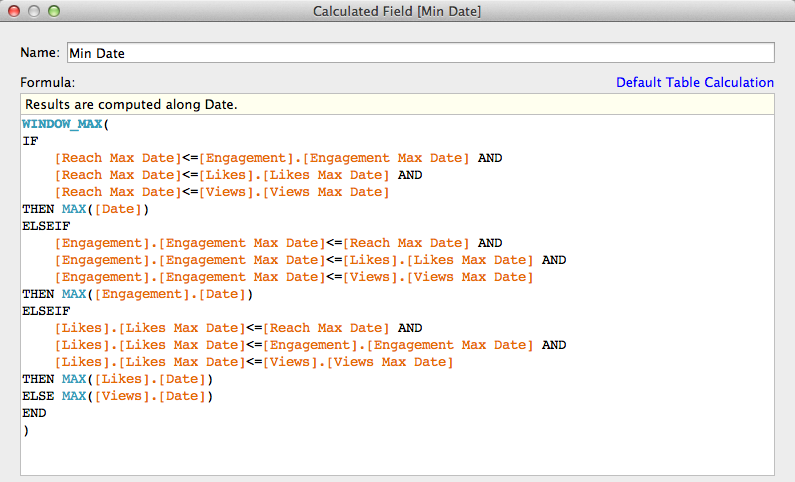This screenshot has height=482, width=795.
Task: Click the 'Formula:' label
Action: click(x=47, y=83)
